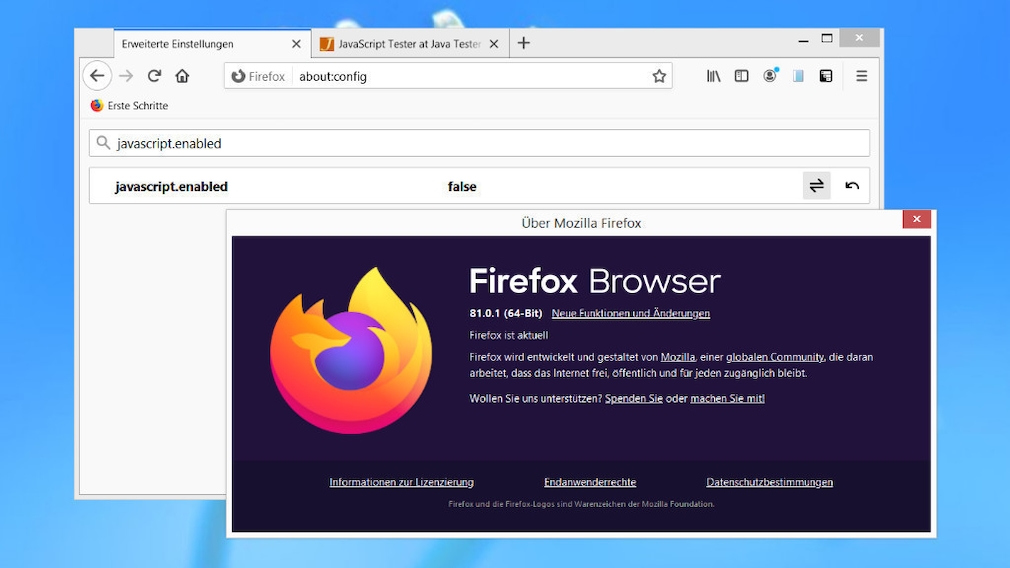Open the Informationen zur Lizenzierung link
1010x568 pixels.
pyautogui.click(x=401, y=482)
